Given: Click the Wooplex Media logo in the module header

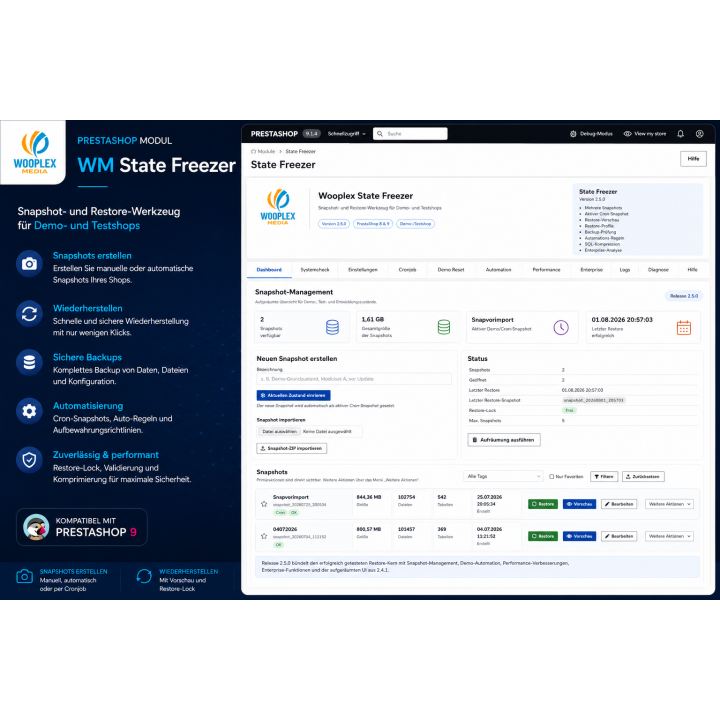Looking at the screenshot, I should pos(278,207).
